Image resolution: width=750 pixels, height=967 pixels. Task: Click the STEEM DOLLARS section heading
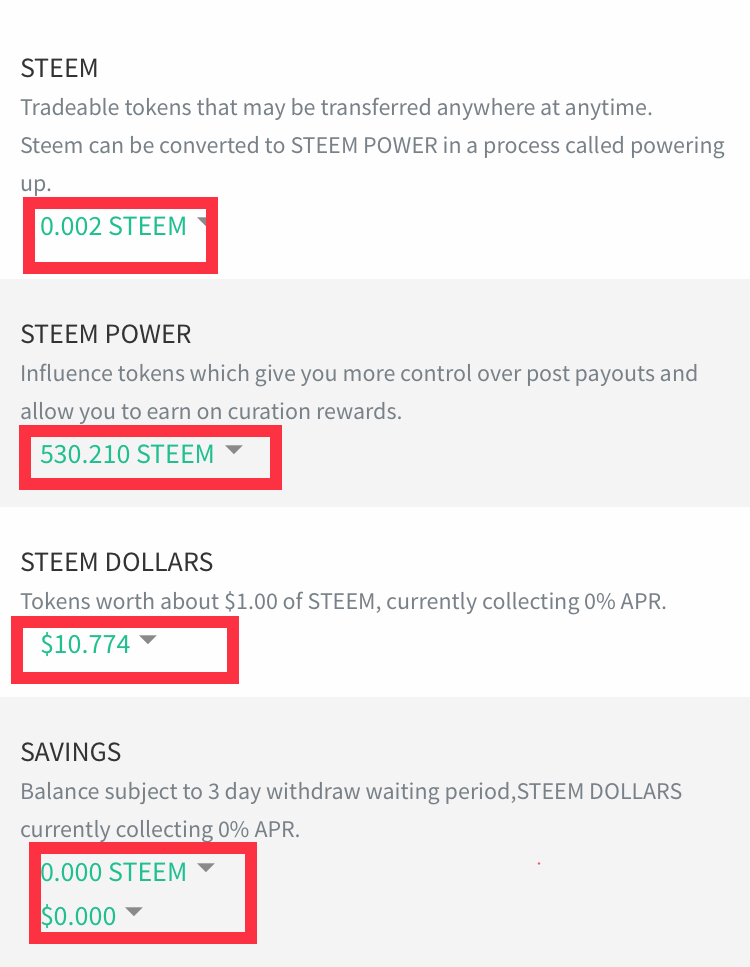(117, 562)
